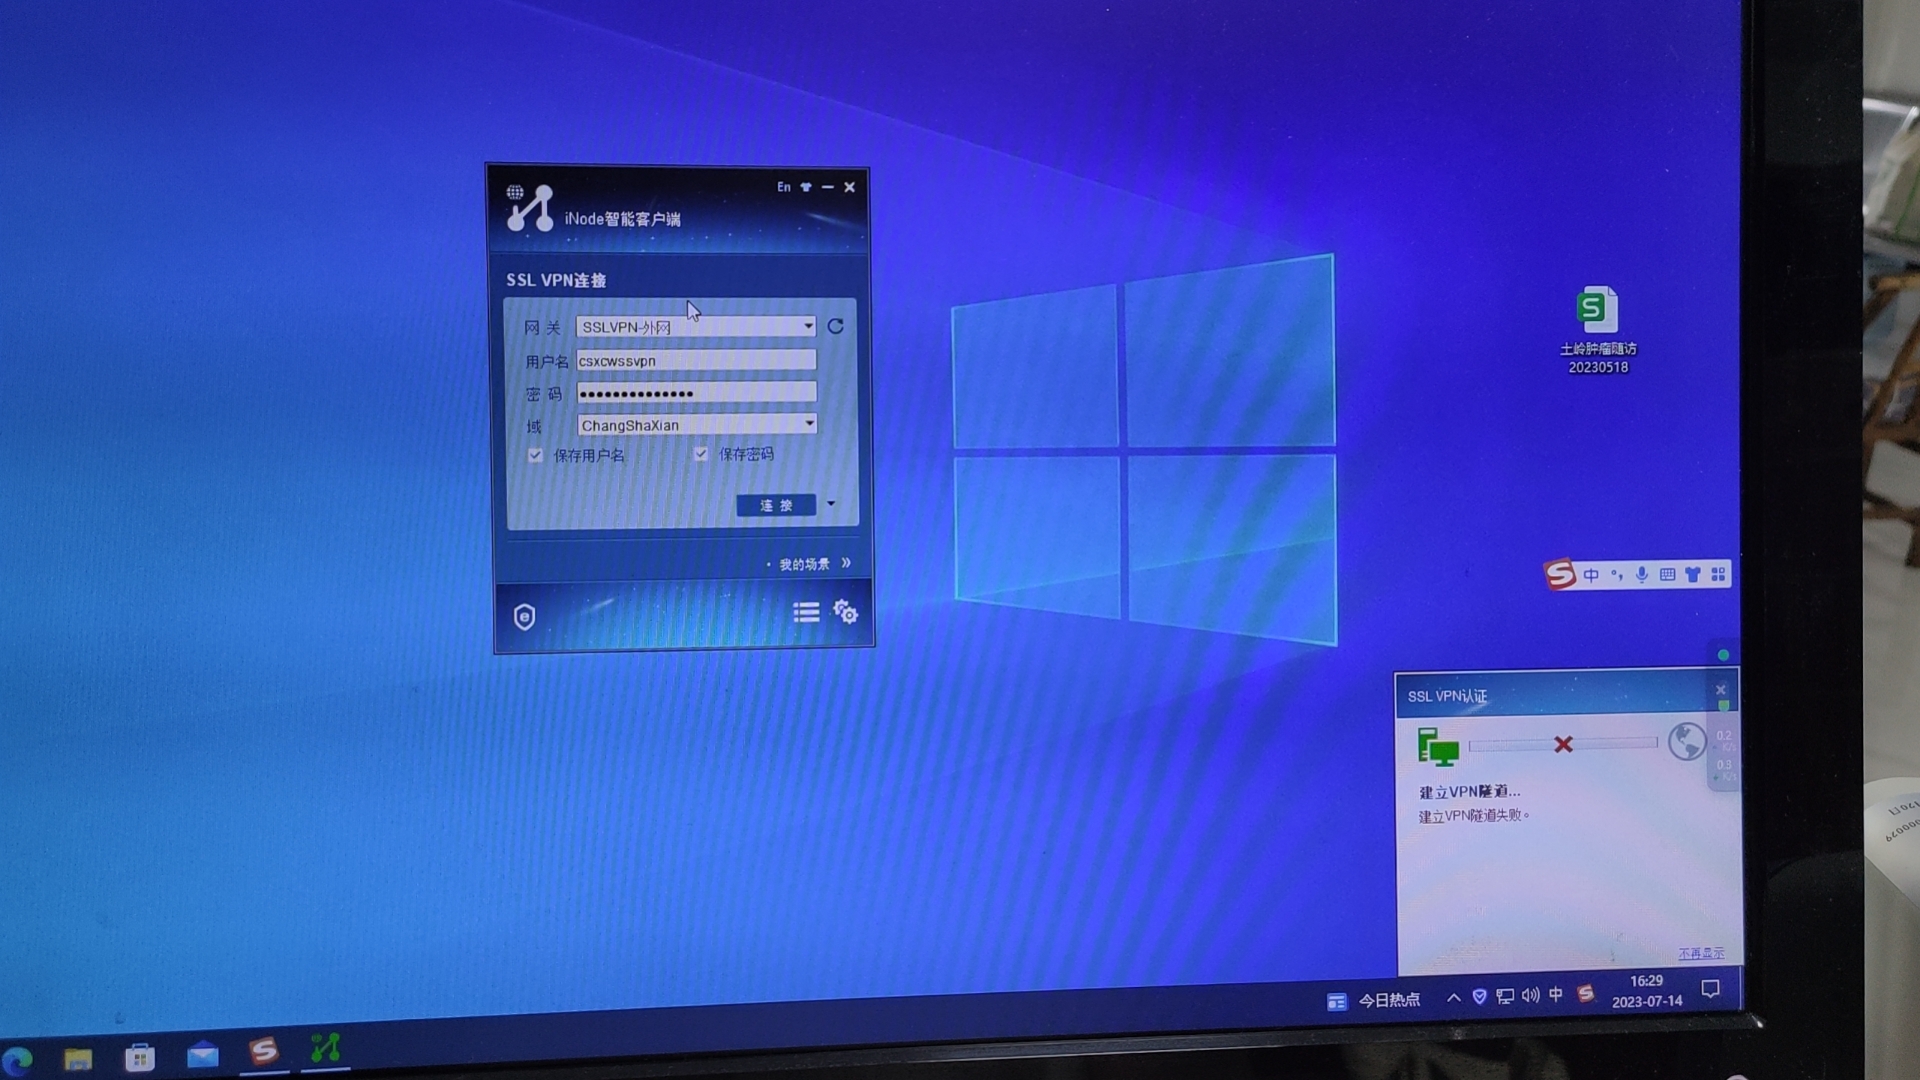The width and height of the screenshot is (1920, 1080).
Task: Click the Sogou input microphone icon
Action: [x=1641, y=574]
